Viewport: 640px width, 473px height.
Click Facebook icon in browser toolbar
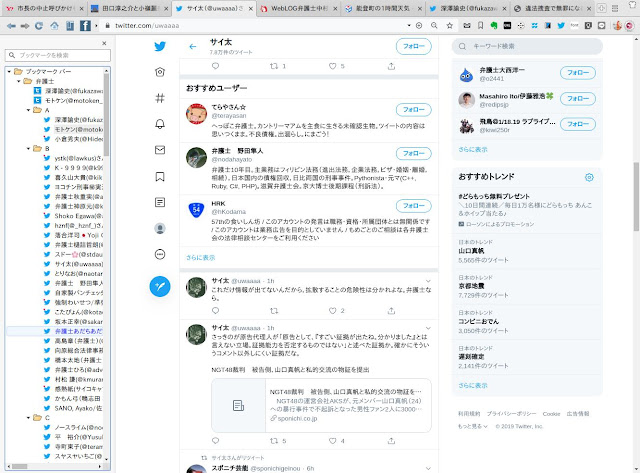[x=85, y=26]
